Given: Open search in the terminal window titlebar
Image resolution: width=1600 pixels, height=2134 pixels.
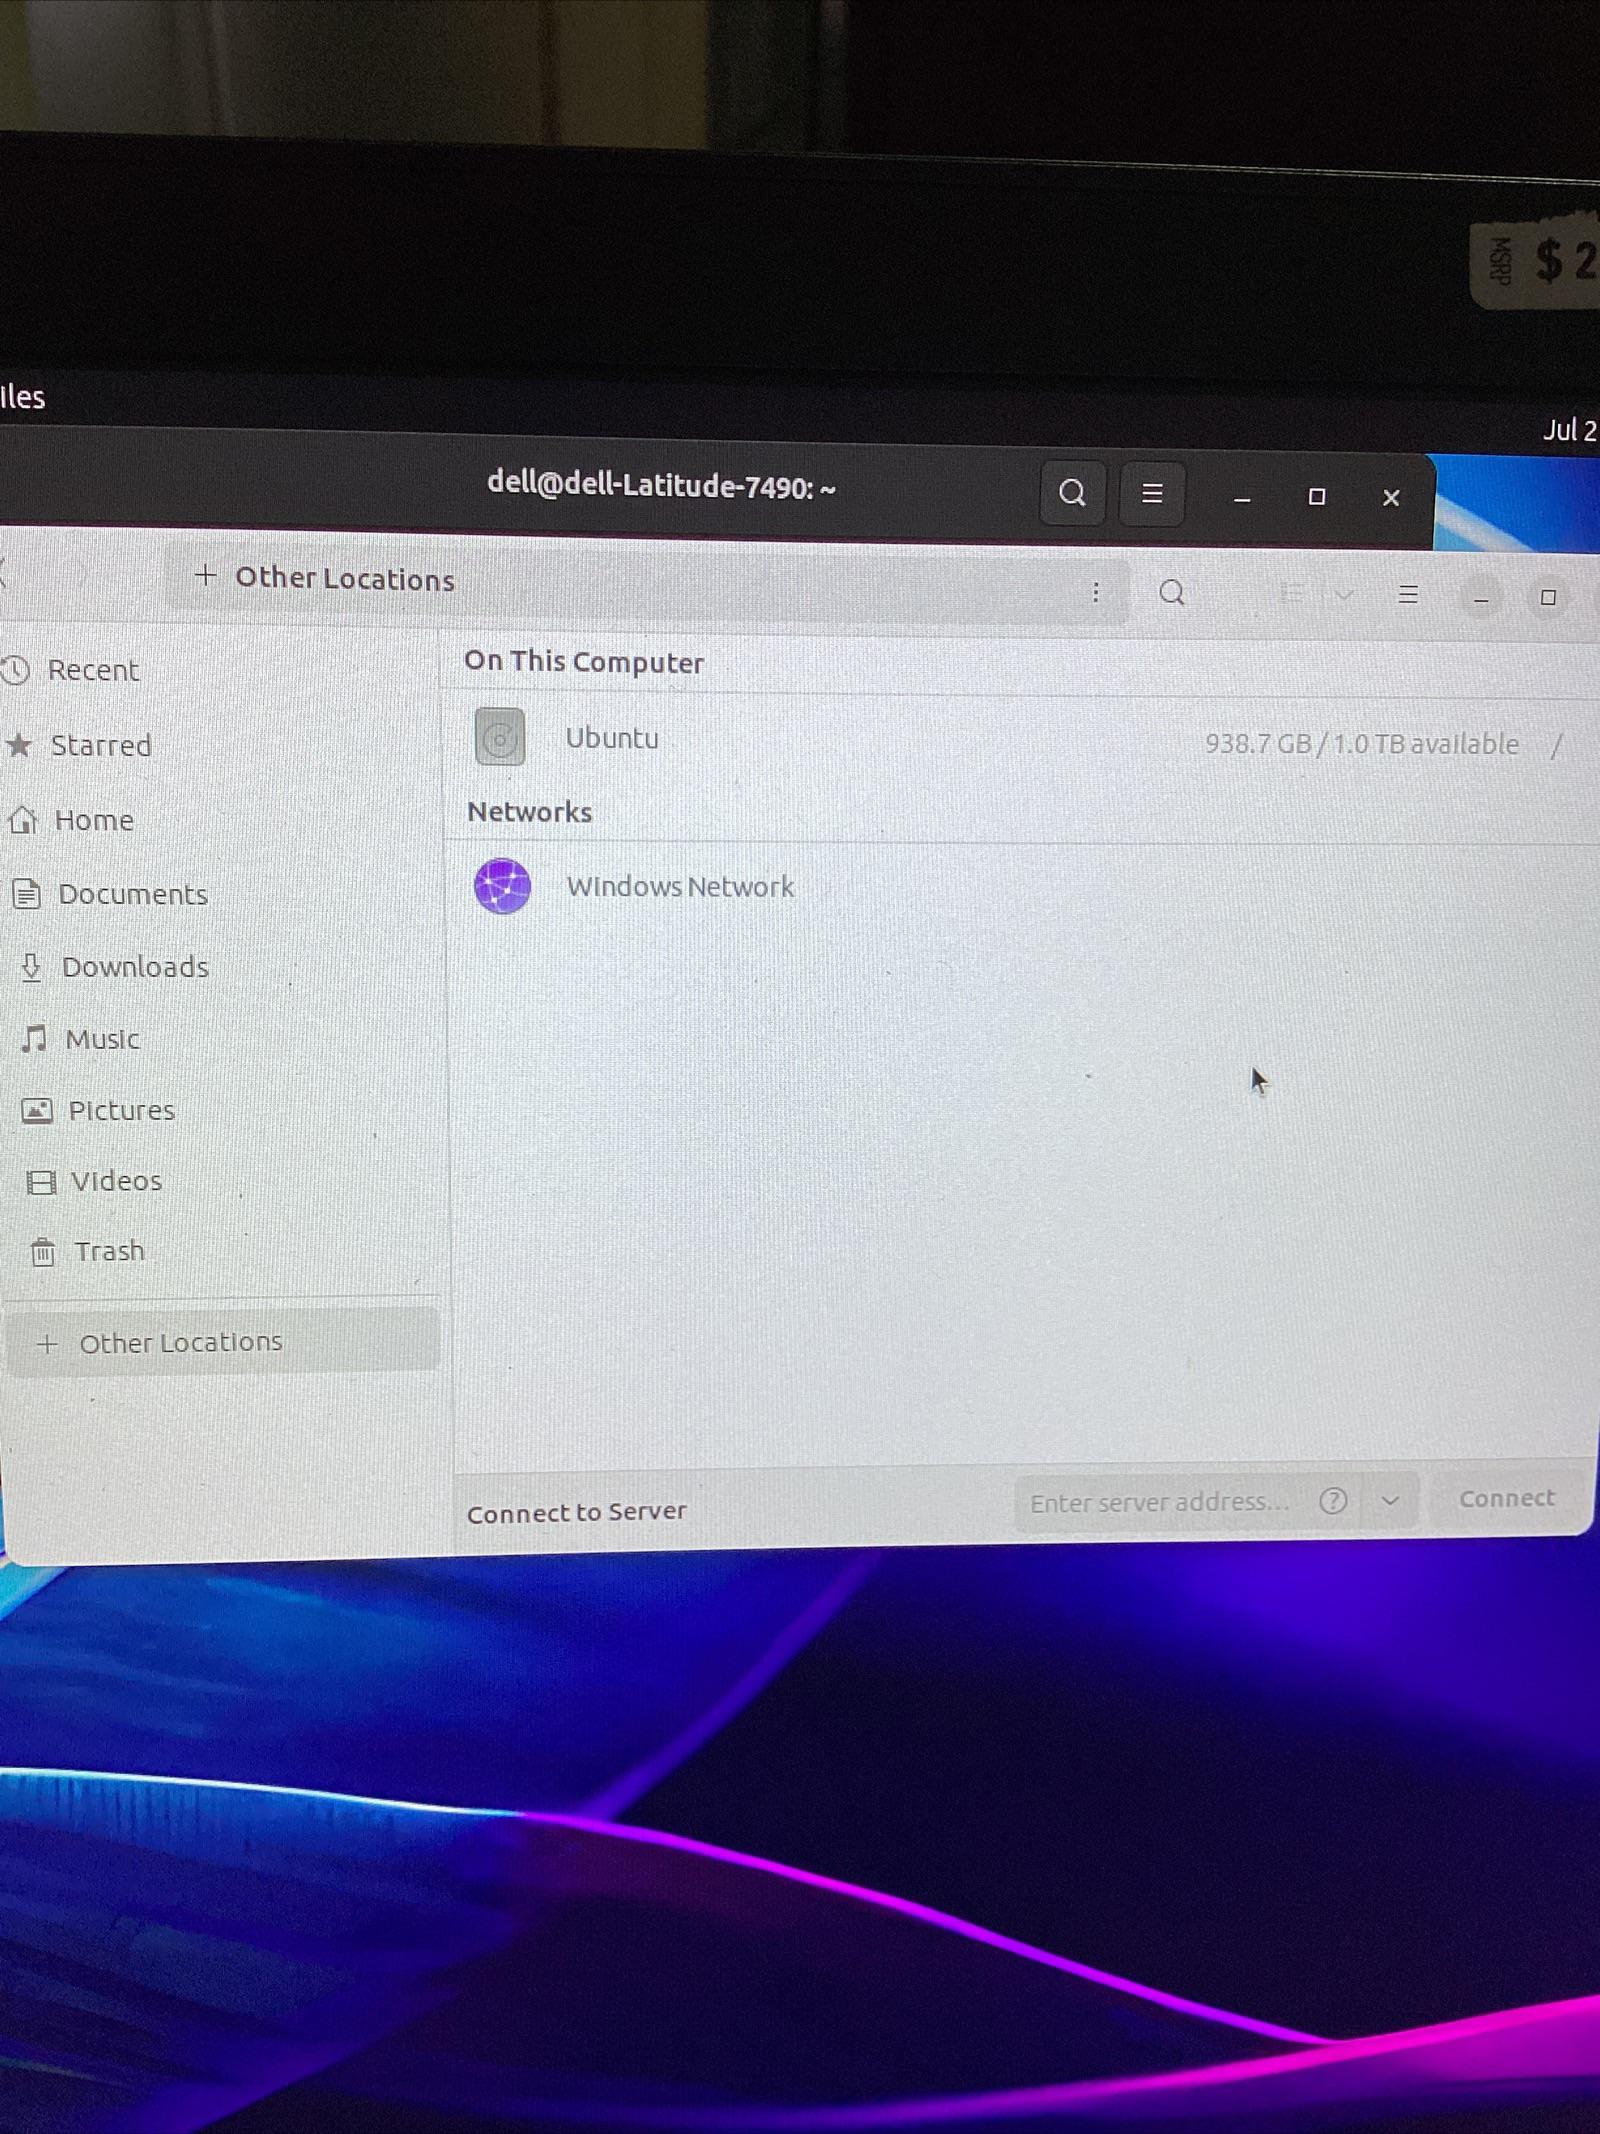Looking at the screenshot, I should (x=1073, y=492).
